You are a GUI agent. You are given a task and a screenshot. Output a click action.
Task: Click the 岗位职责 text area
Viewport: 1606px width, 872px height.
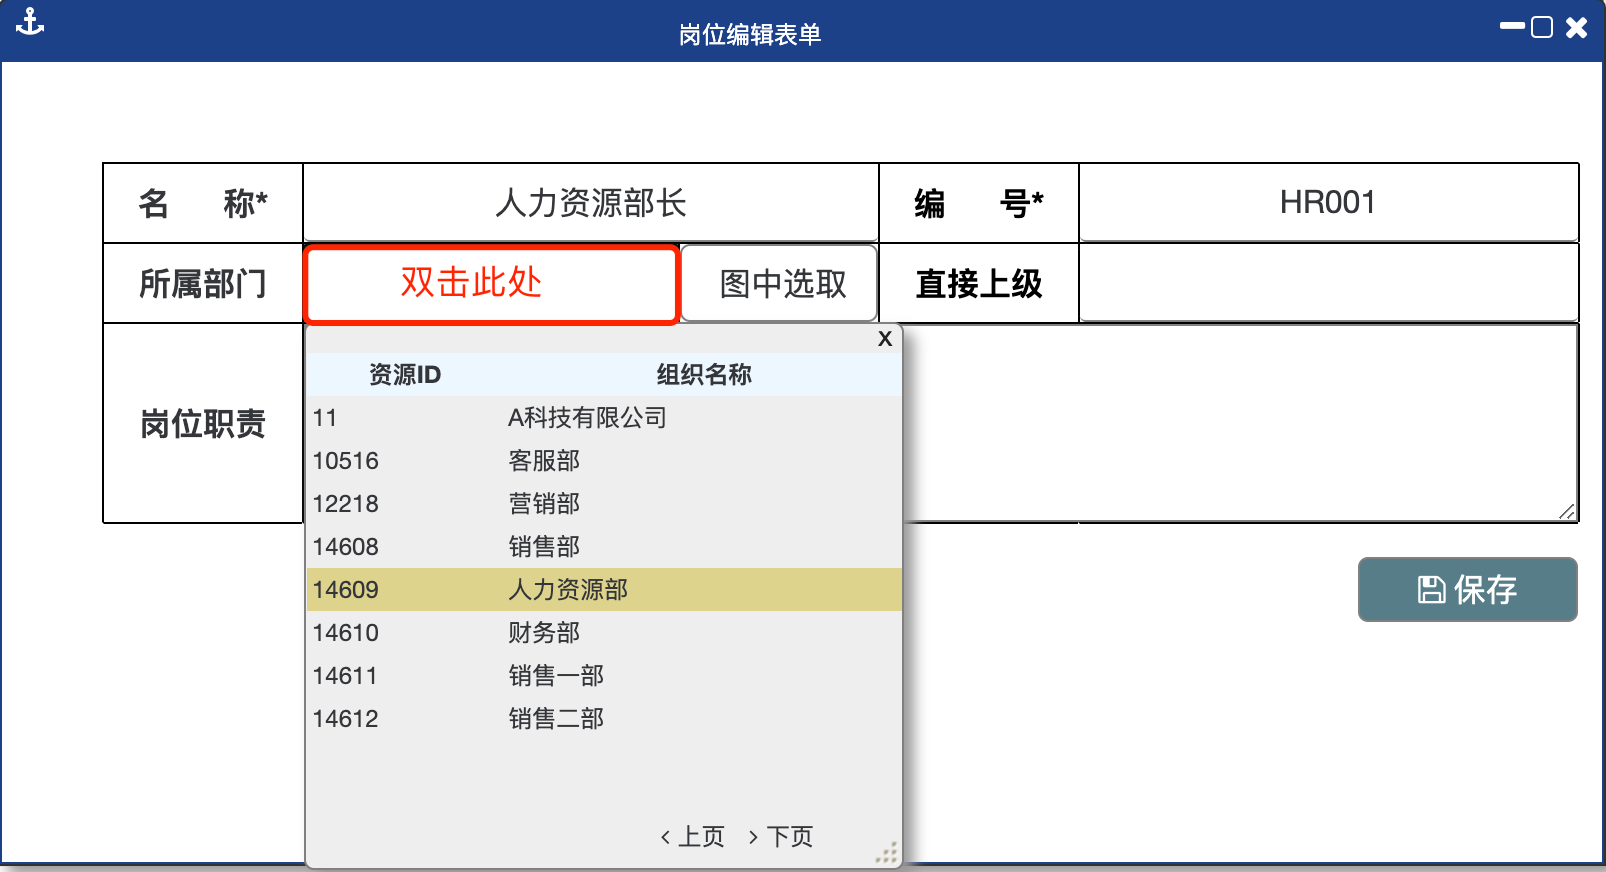click(x=1240, y=422)
